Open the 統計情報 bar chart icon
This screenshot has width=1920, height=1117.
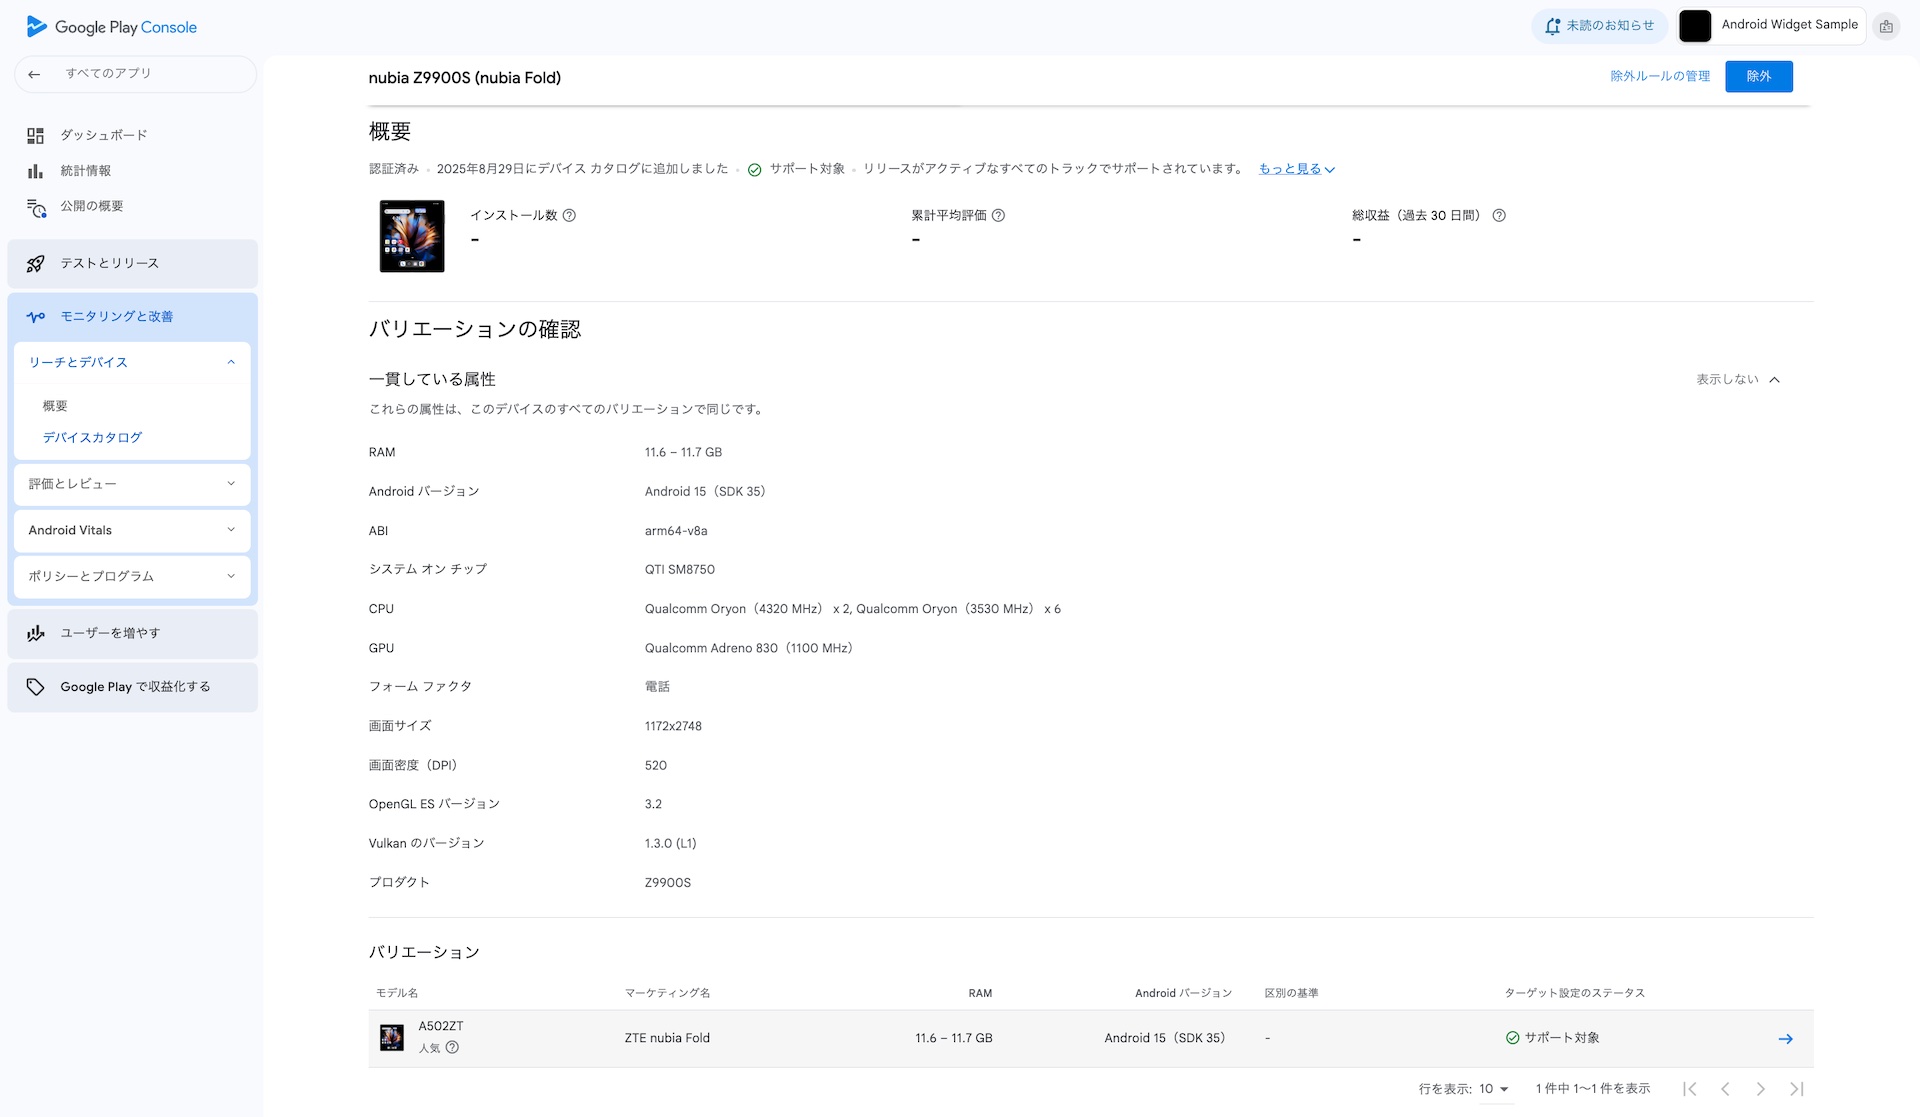[x=36, y=171]
